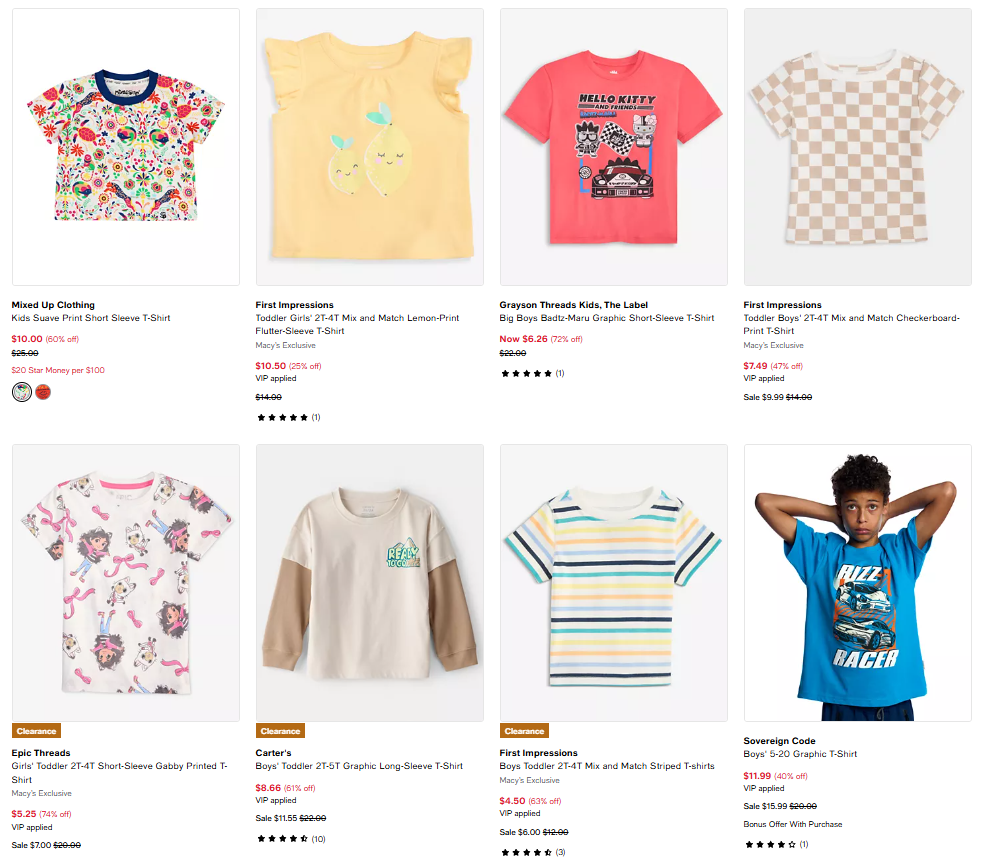This screenshot has height=858, width=987.
Task: Open the Hello Kitty red T-shirt image
Action: pyautogui.click(x=613, y=147)
